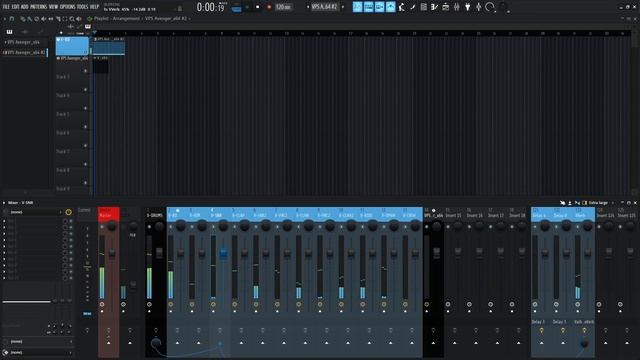Click the highlighted blue track 1 header
Image resolution: width=640 pixels, height=360 pixels.
coord(72,46)
